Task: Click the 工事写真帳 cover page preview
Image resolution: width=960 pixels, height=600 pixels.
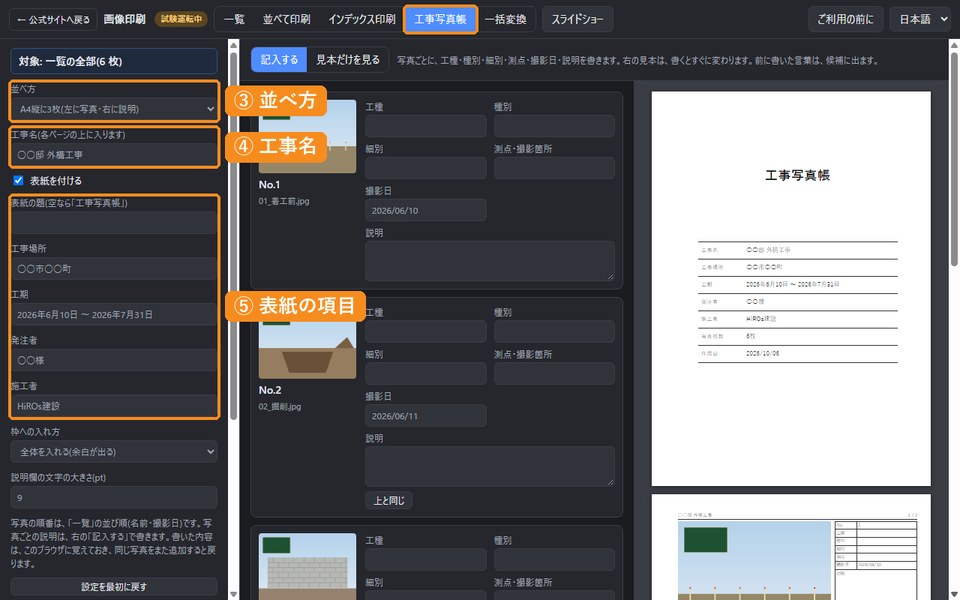Action: [x=791, y=288]
